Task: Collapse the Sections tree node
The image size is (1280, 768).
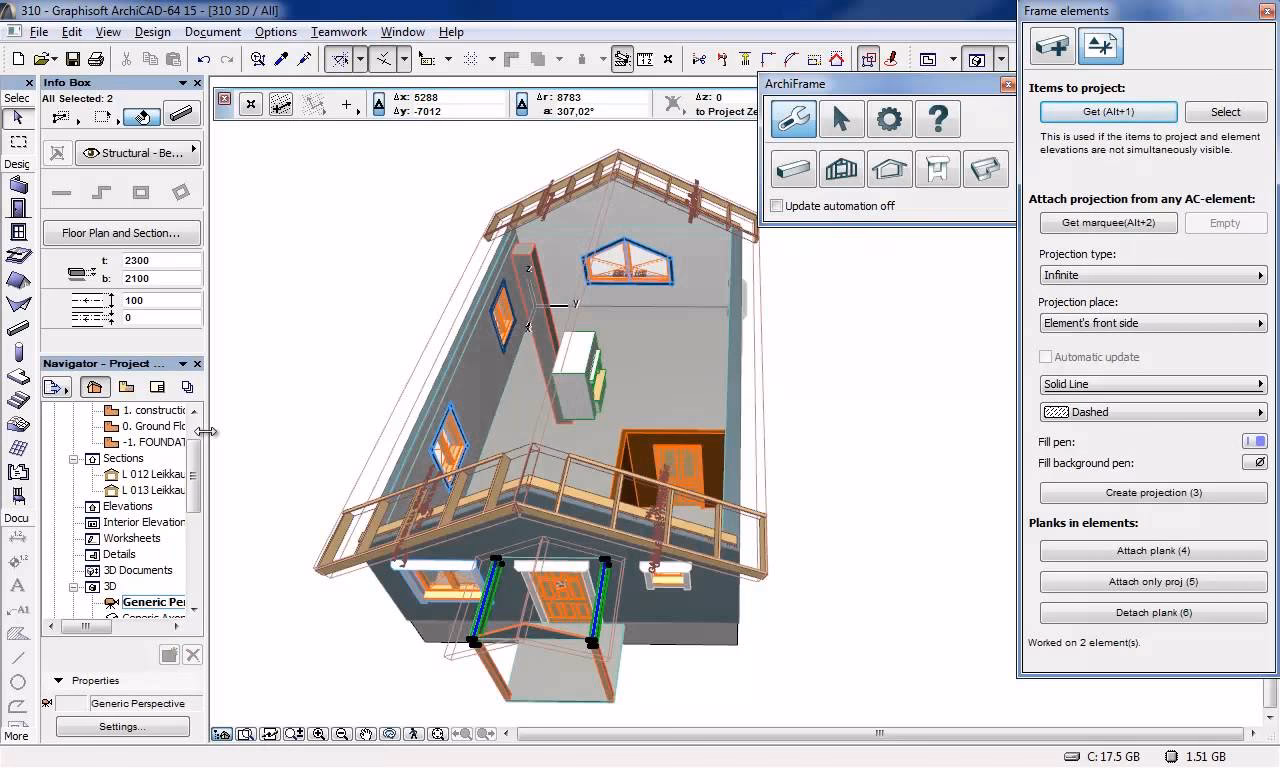Action: click(x=74, y=459)
